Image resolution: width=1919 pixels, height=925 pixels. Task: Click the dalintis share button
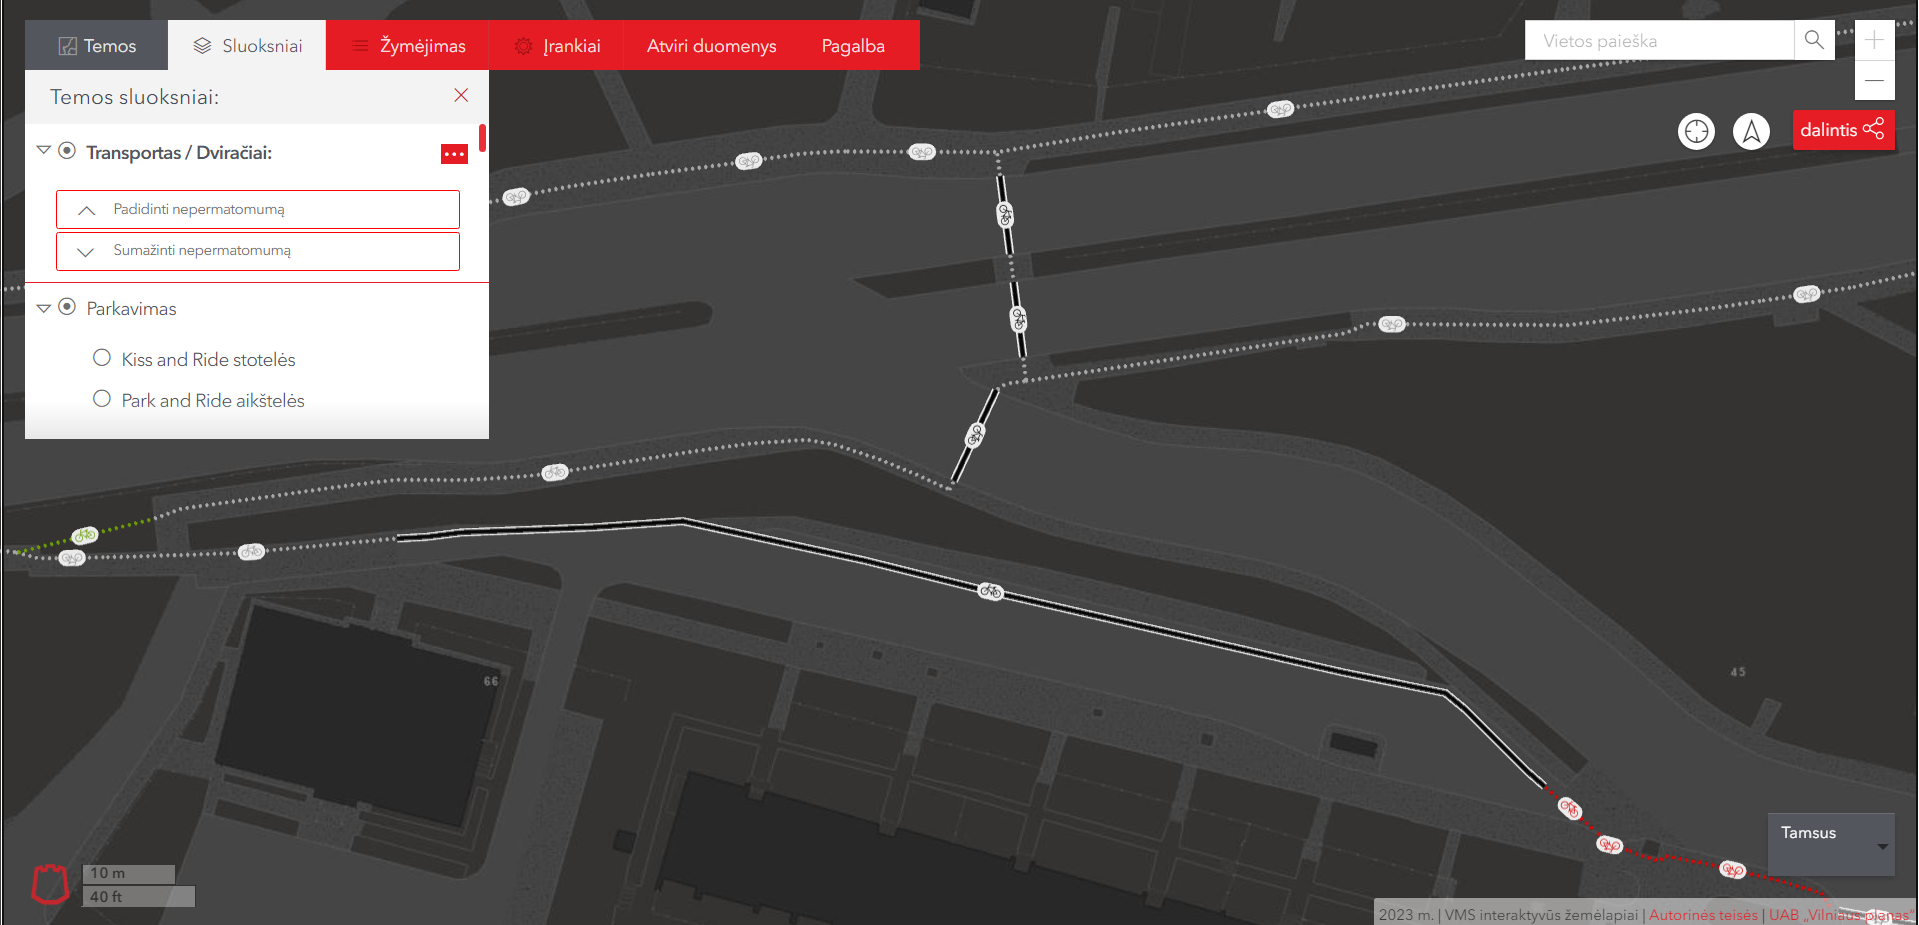[1842, 130]
